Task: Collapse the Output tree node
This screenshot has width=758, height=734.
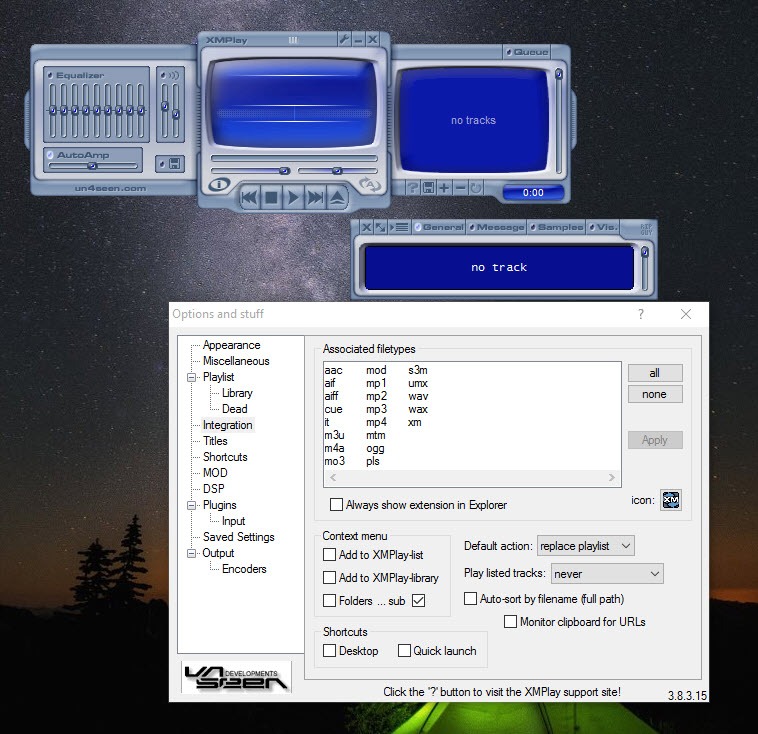Action: click(x=192, y=553)
